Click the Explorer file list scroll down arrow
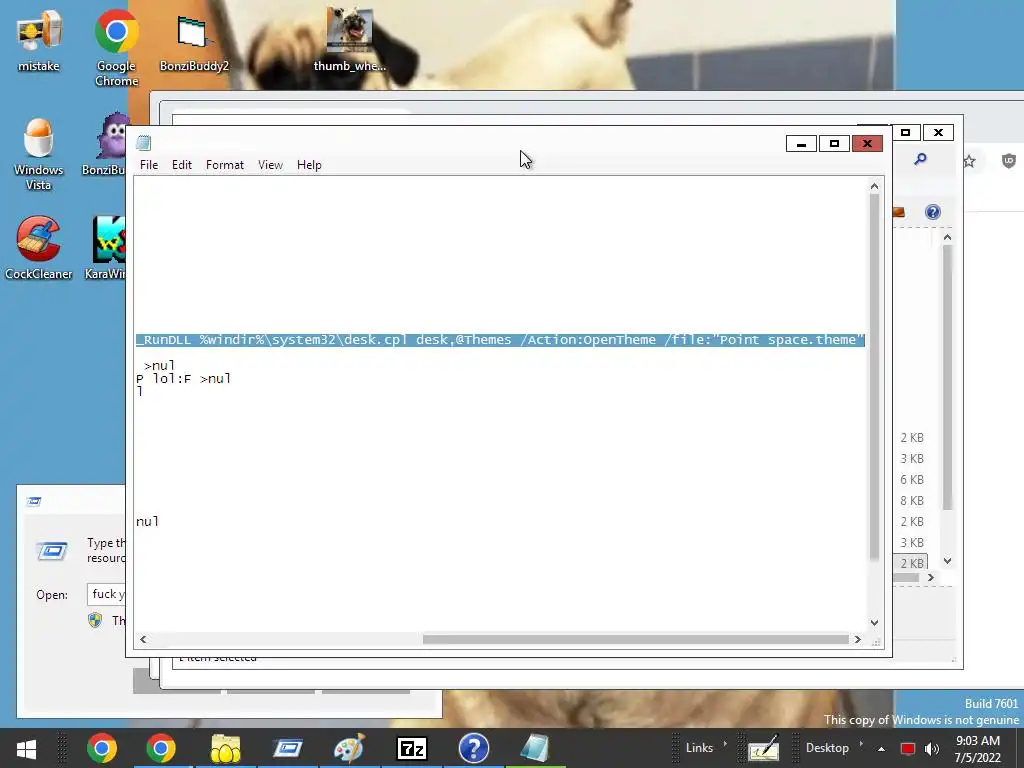This screenshot has width=1024, height=768. 948,561
